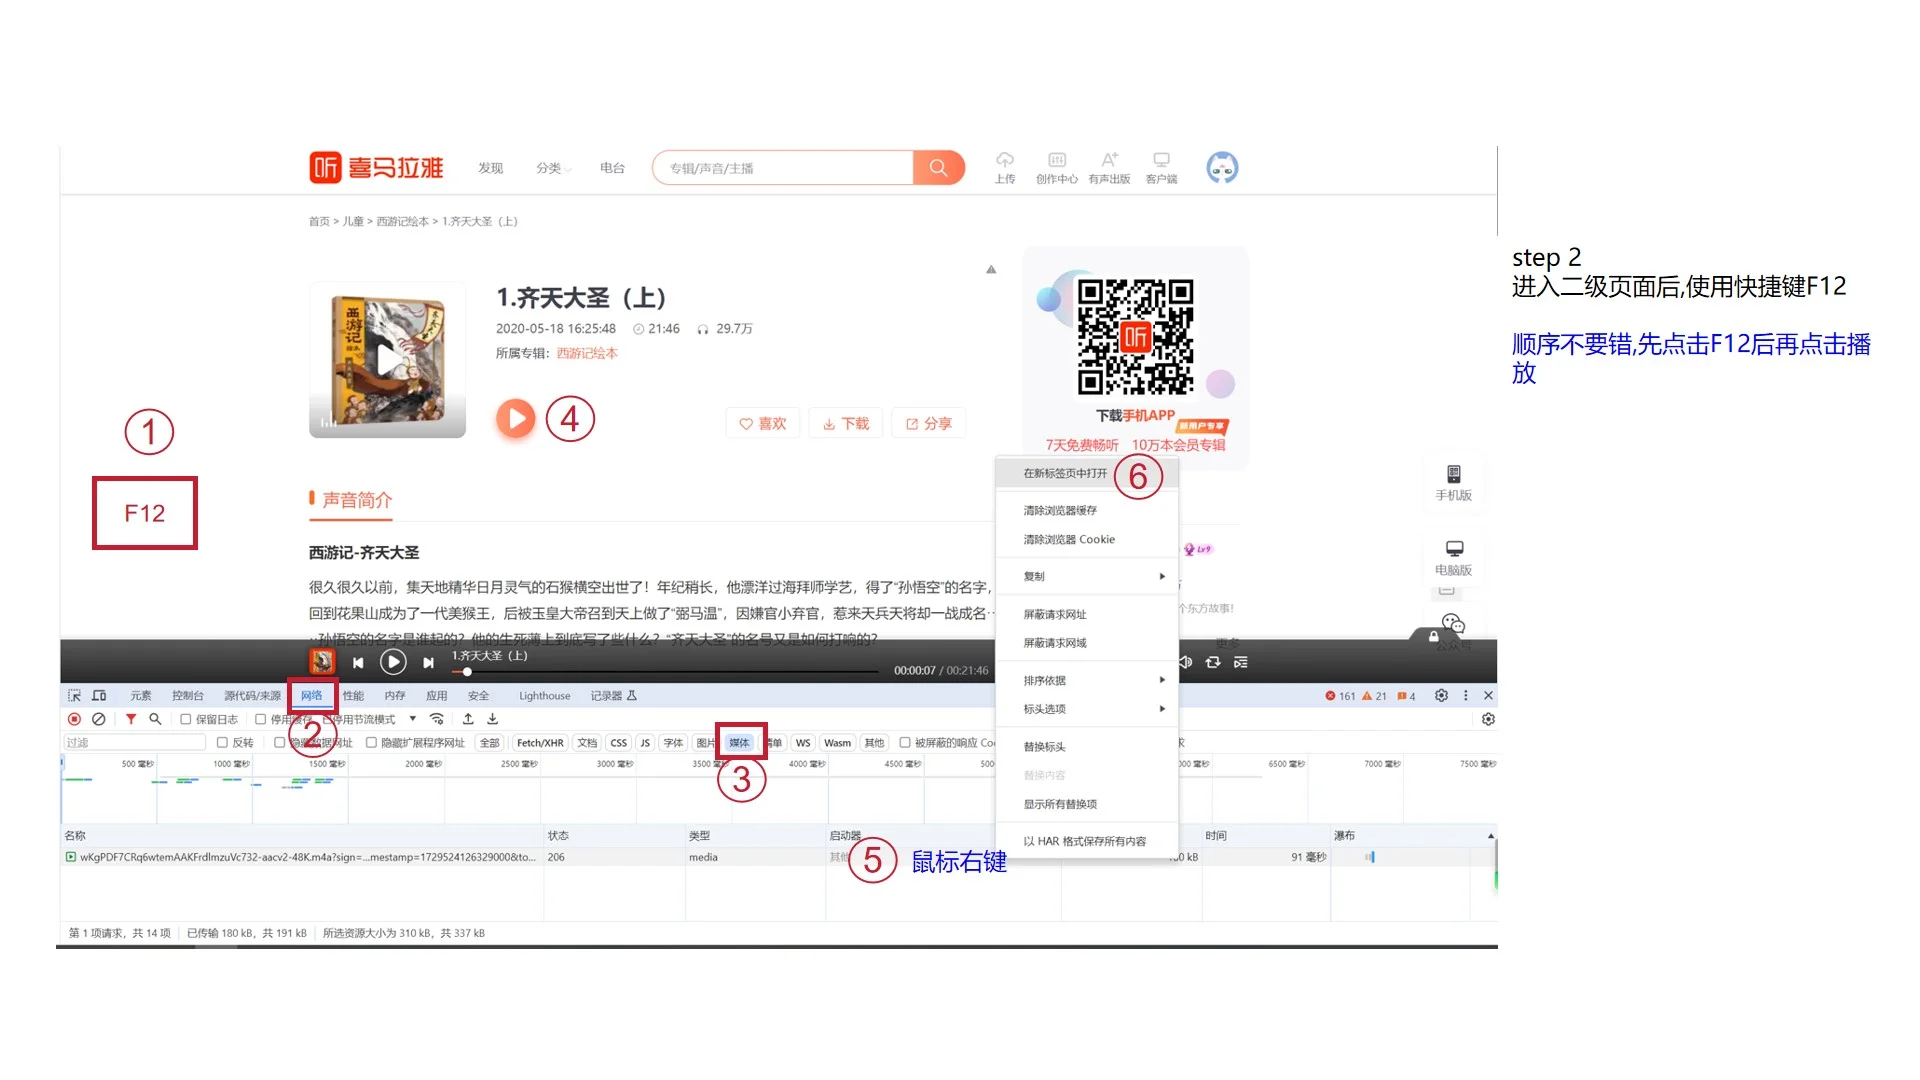This screenshot has height=1080, width=1920.
Task: Select the upload (上传) icon in top navigation
Action: [x=1005, y=166]
